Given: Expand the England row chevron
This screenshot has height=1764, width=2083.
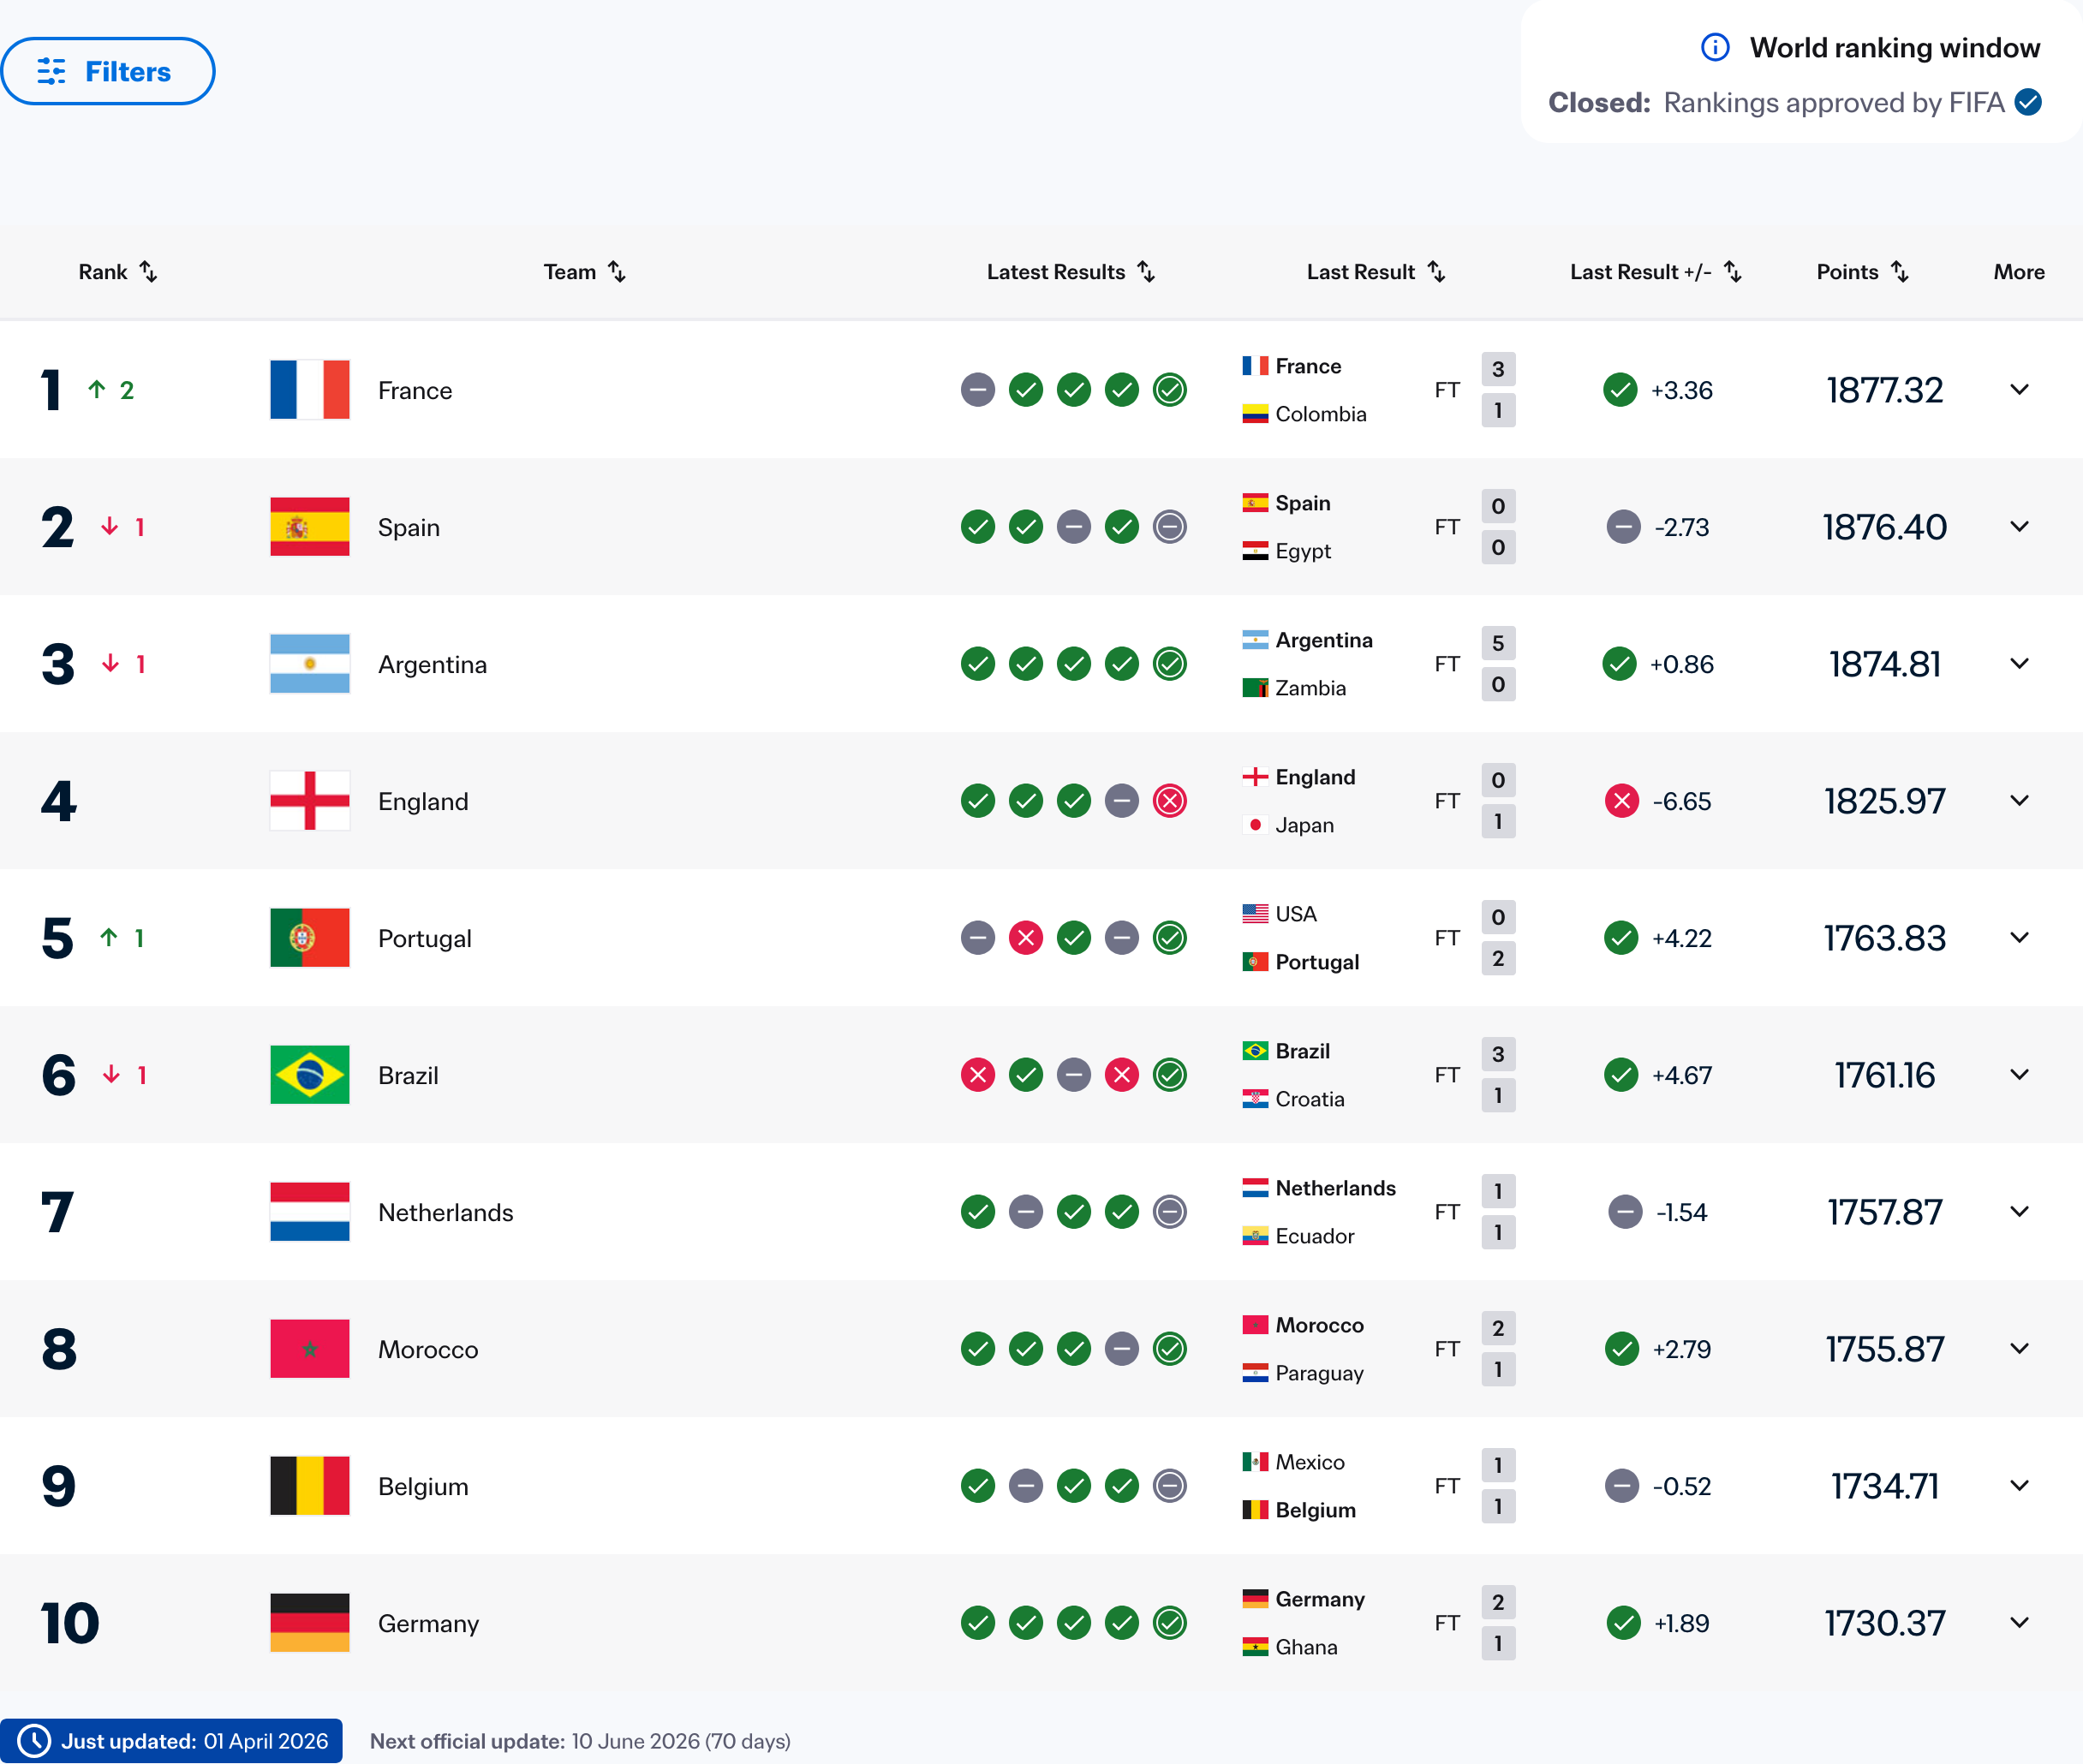Looking at the screenshot, I should (2018, 801).
